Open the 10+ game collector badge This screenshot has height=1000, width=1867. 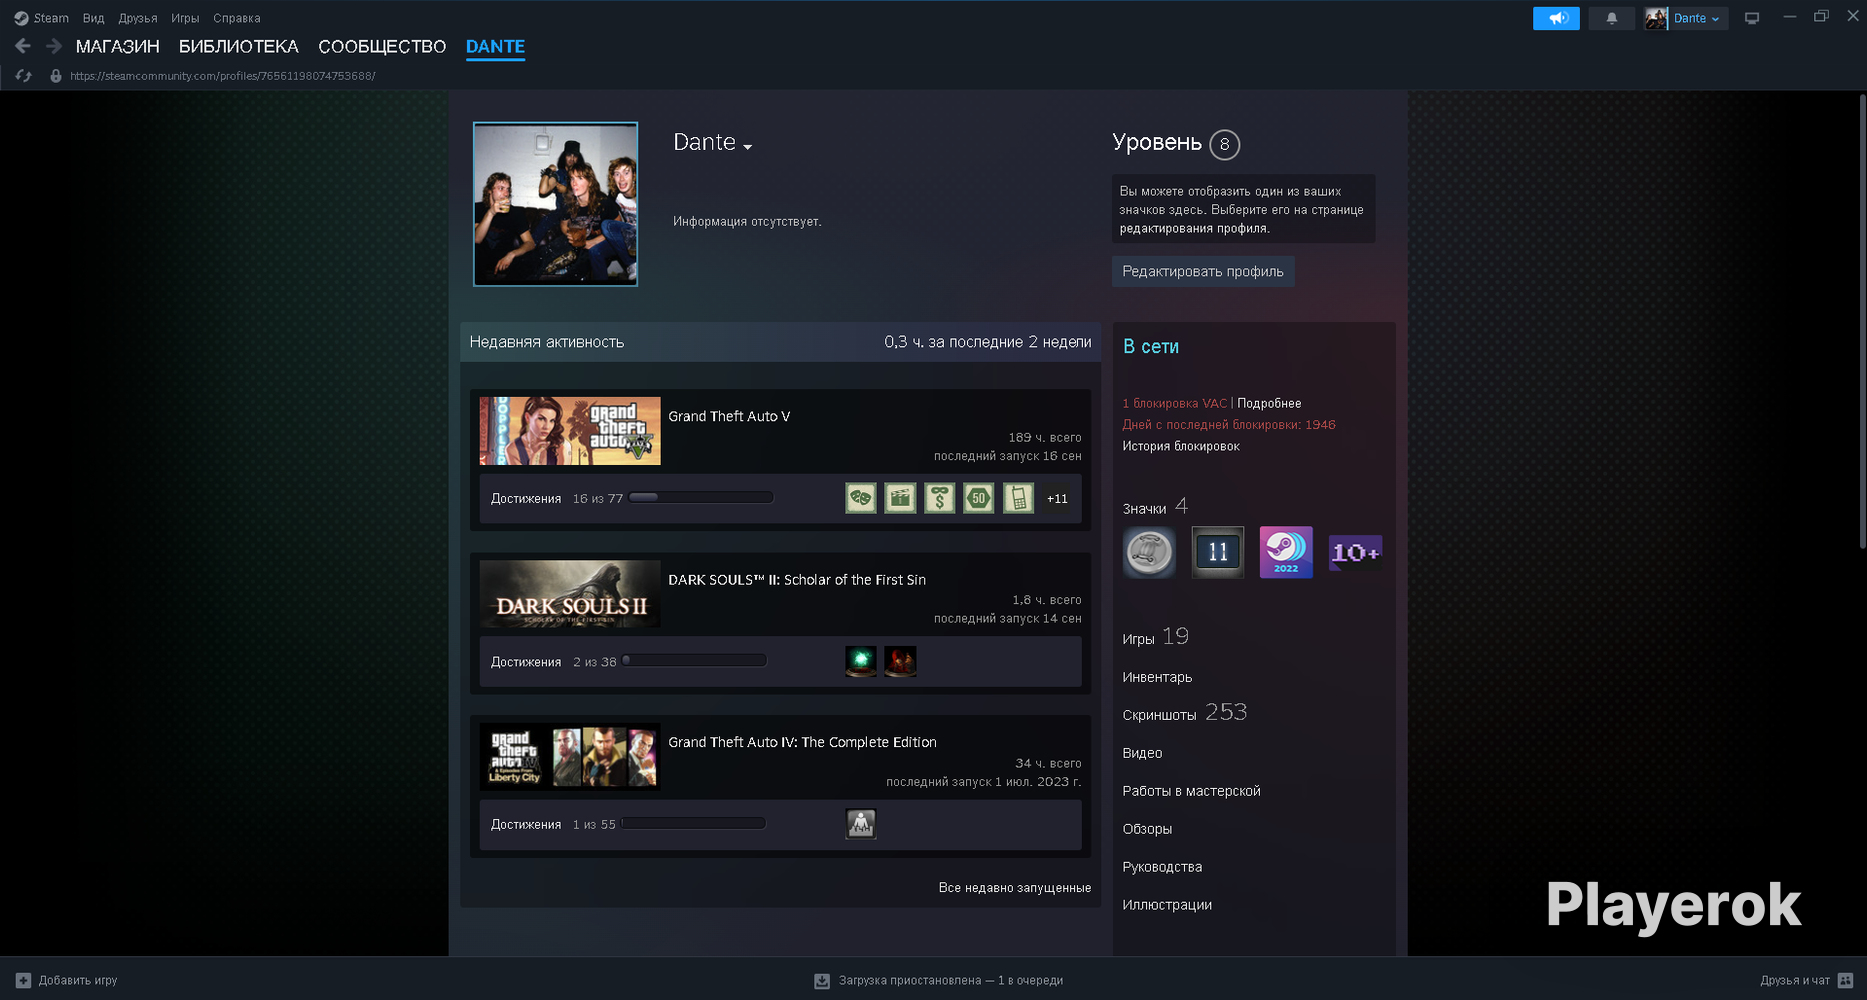[x=1355, y=552]
